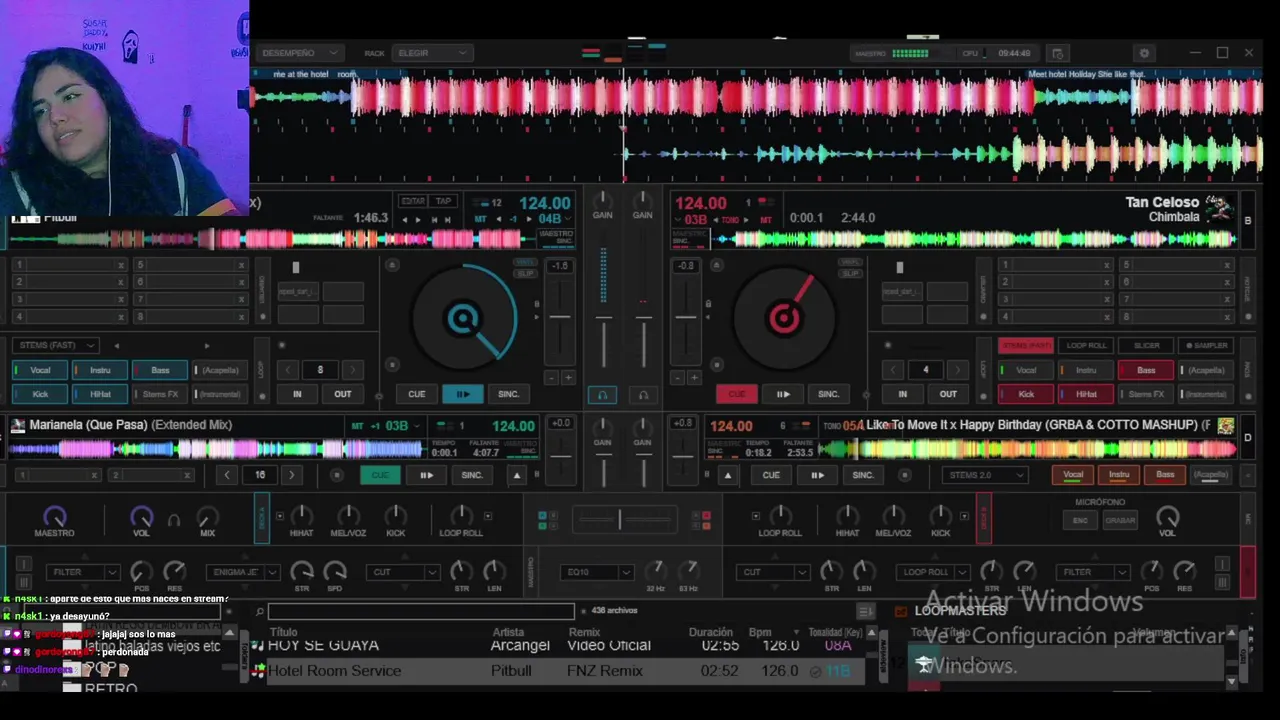
Task: Click the left deck pitch fader
Action: [x=560, y=315]
